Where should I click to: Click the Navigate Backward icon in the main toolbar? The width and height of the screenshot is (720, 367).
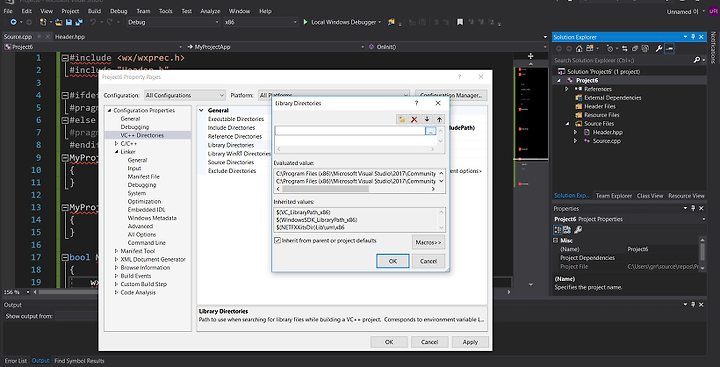[x=13, y=22]
